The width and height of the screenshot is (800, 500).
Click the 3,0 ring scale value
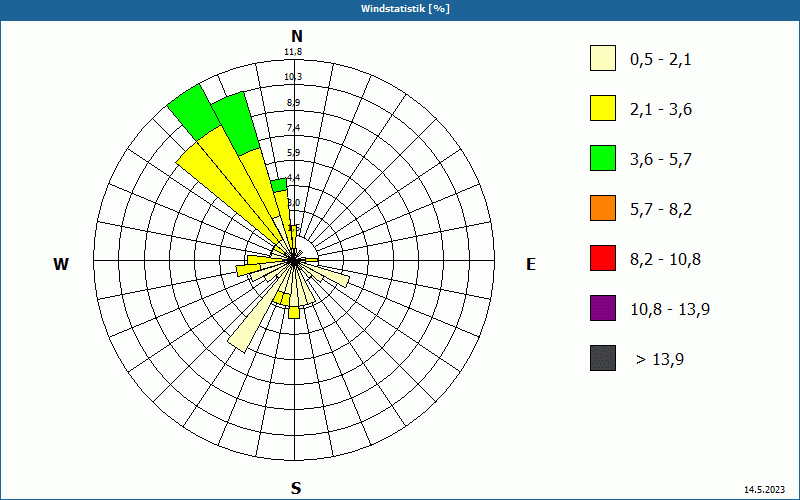coord(293,203)
